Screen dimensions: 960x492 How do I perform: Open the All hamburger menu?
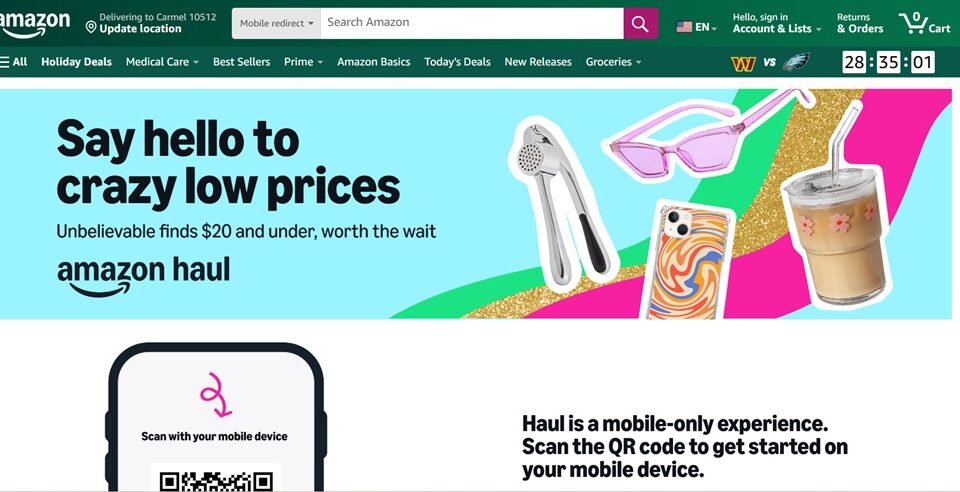(13, 62)
